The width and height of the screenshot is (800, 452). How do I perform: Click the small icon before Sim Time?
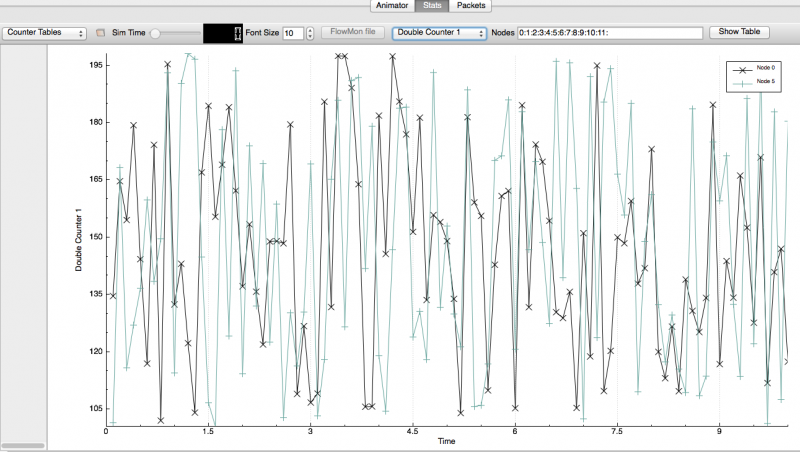pyautogui.click(x=101, y=33)
